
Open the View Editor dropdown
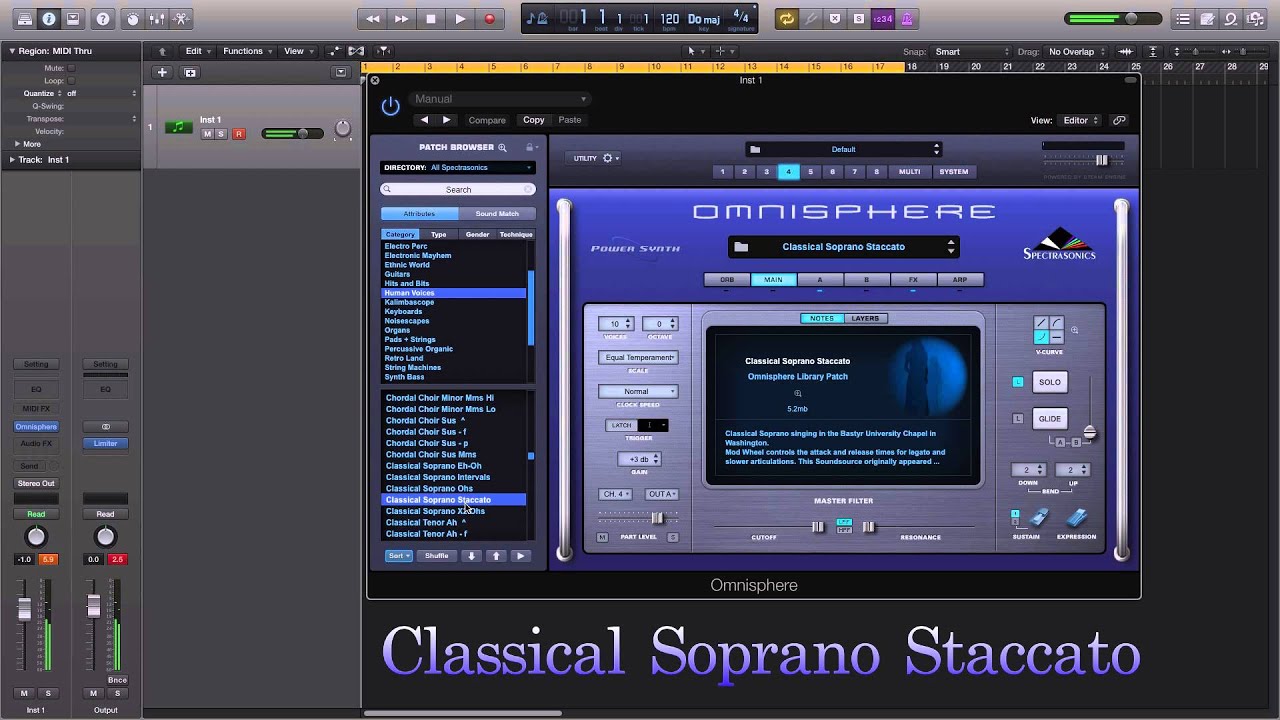1080,120
